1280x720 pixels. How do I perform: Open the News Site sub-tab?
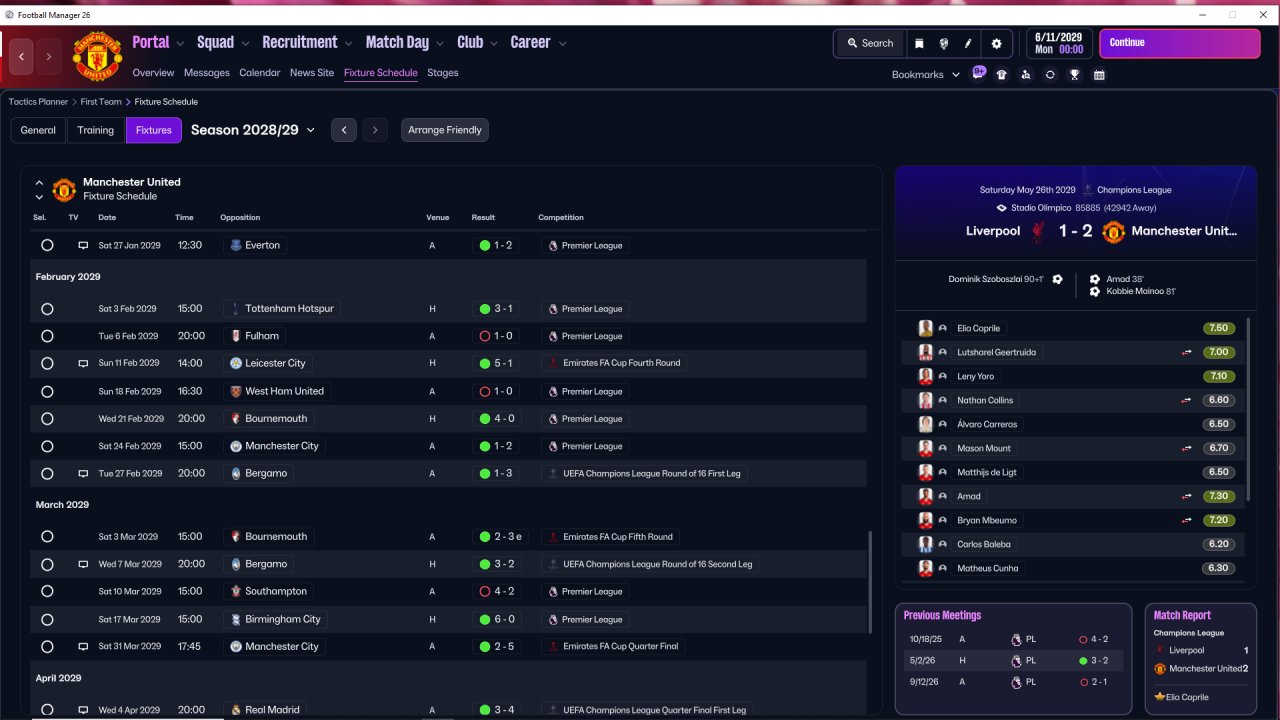pos(312,73)
